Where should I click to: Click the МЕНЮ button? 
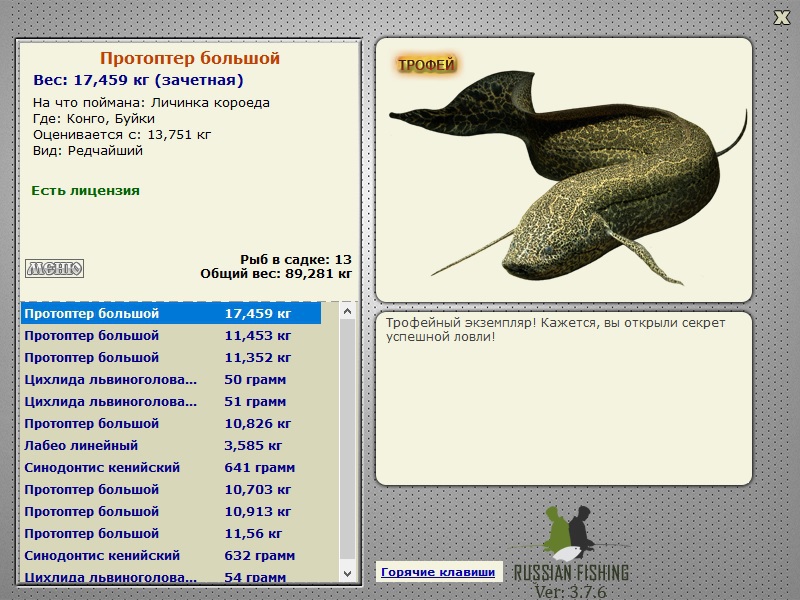pyautogui.click(x=54, y=268)
